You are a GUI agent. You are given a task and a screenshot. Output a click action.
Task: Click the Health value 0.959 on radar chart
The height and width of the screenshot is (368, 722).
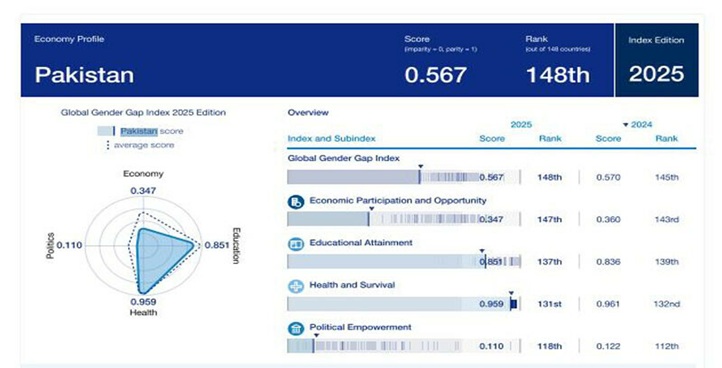click(x=143, y=302)
